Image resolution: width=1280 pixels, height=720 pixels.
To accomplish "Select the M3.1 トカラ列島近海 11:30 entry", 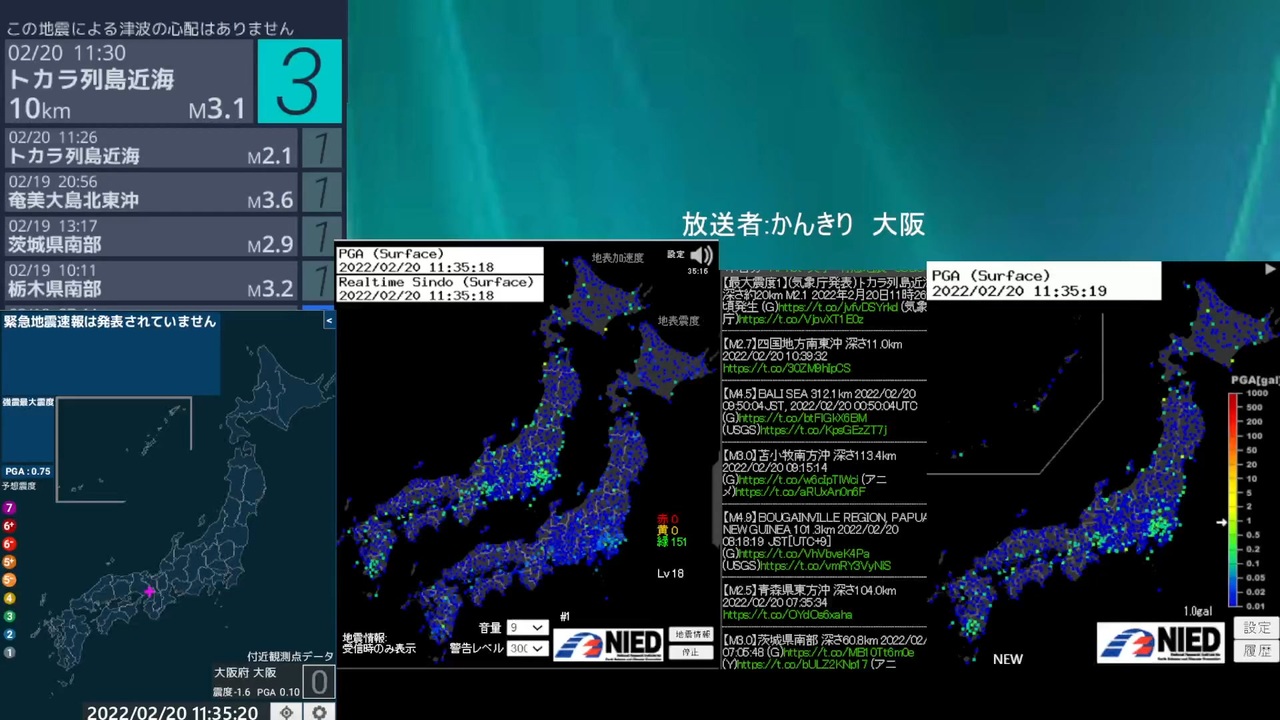I will tap(173, 82).
